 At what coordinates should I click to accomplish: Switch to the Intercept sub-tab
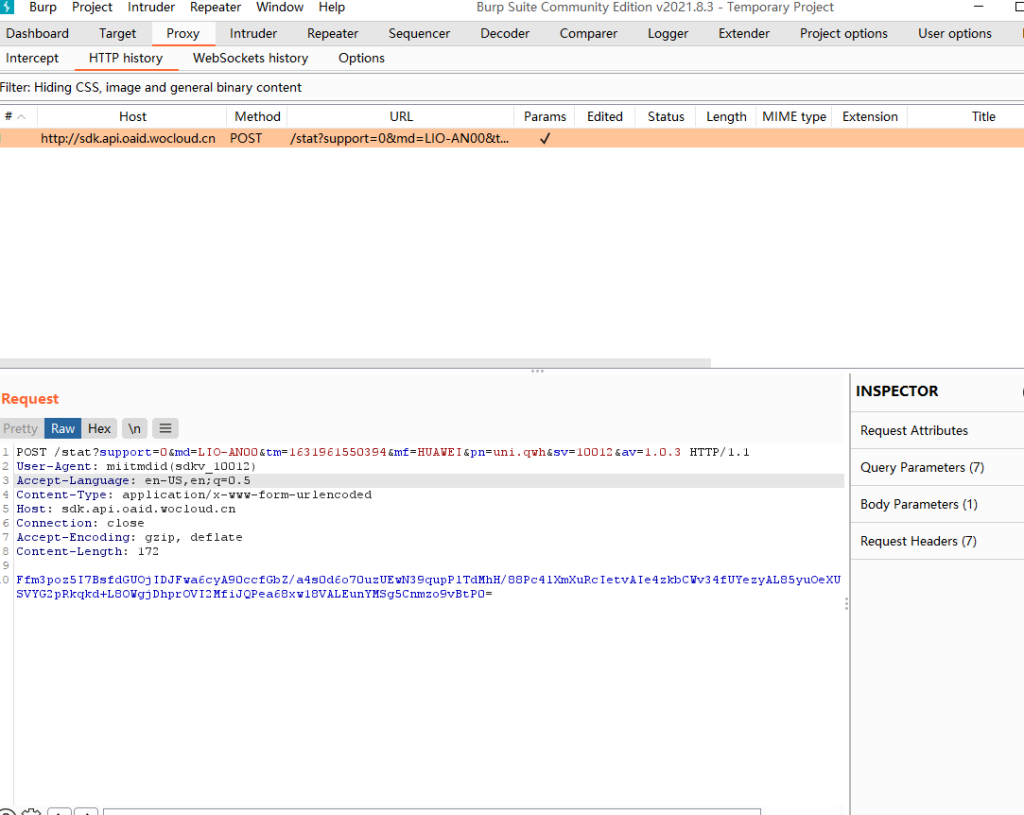(x=32, y=58)
